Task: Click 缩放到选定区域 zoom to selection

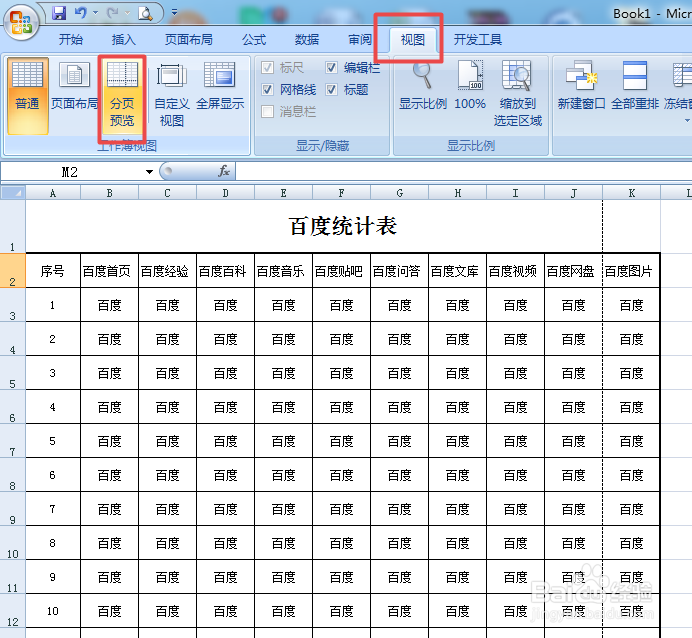Action: pos(518,94)
